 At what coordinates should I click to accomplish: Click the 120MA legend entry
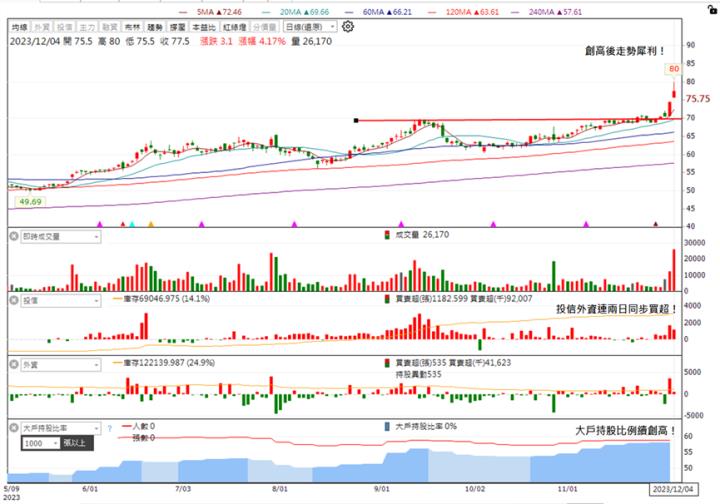coord(463,12)
